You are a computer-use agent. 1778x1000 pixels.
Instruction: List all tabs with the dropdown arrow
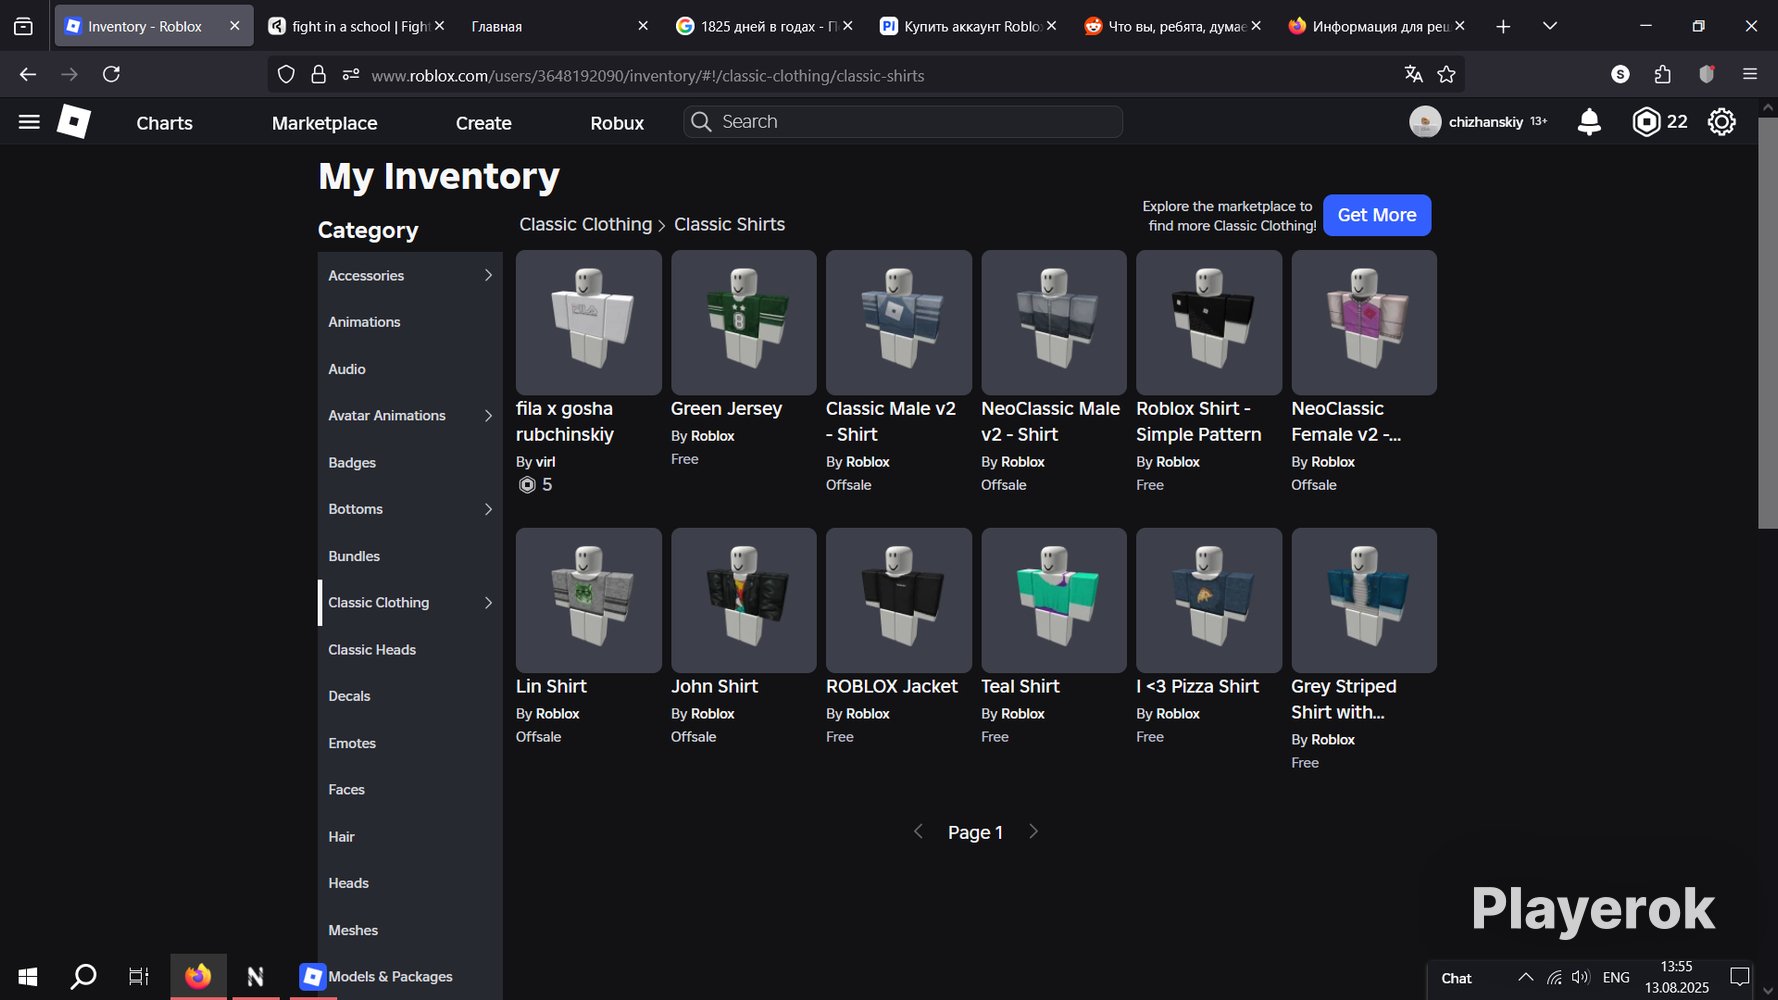(1550, 27)
